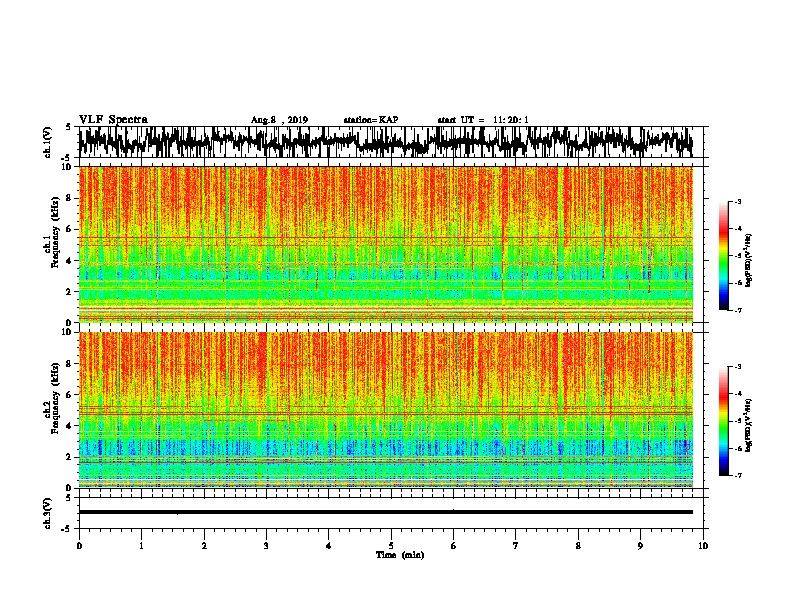
Task: Click the ch.1 PSD color bar
Action: pyautogui.click(x=724, y=256)
